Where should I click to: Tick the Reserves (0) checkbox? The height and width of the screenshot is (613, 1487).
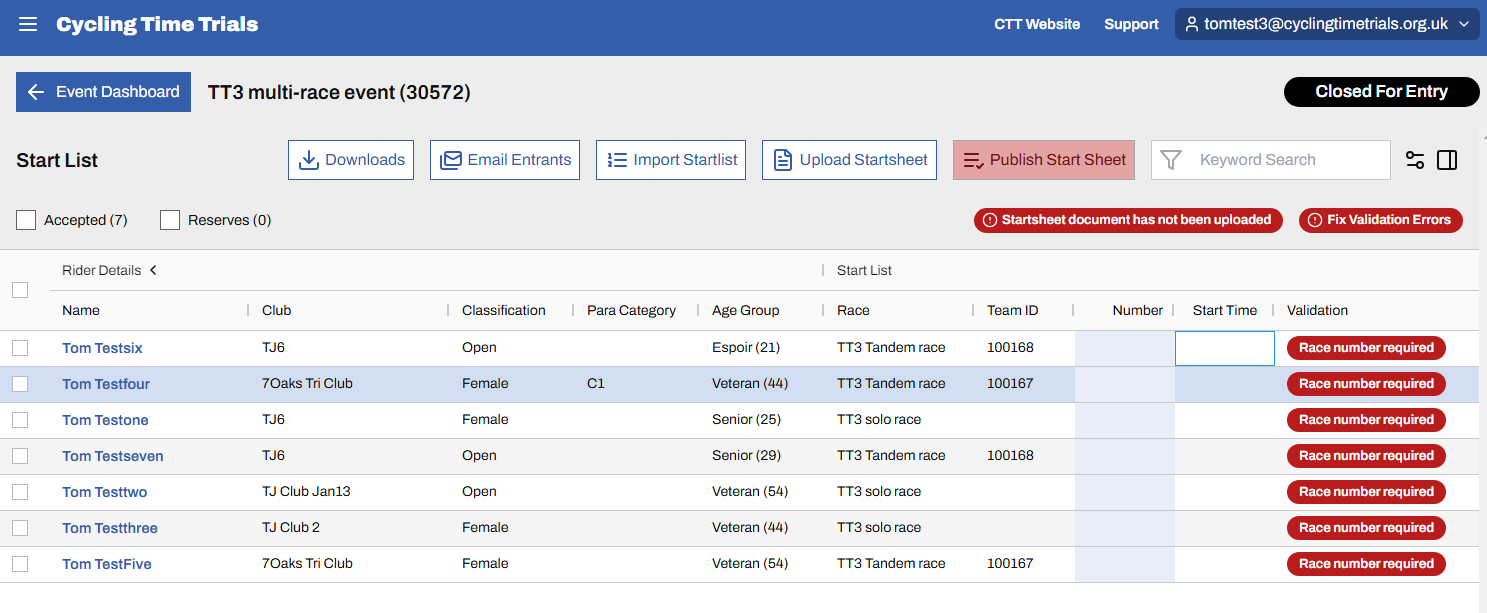tap(170, 220)
